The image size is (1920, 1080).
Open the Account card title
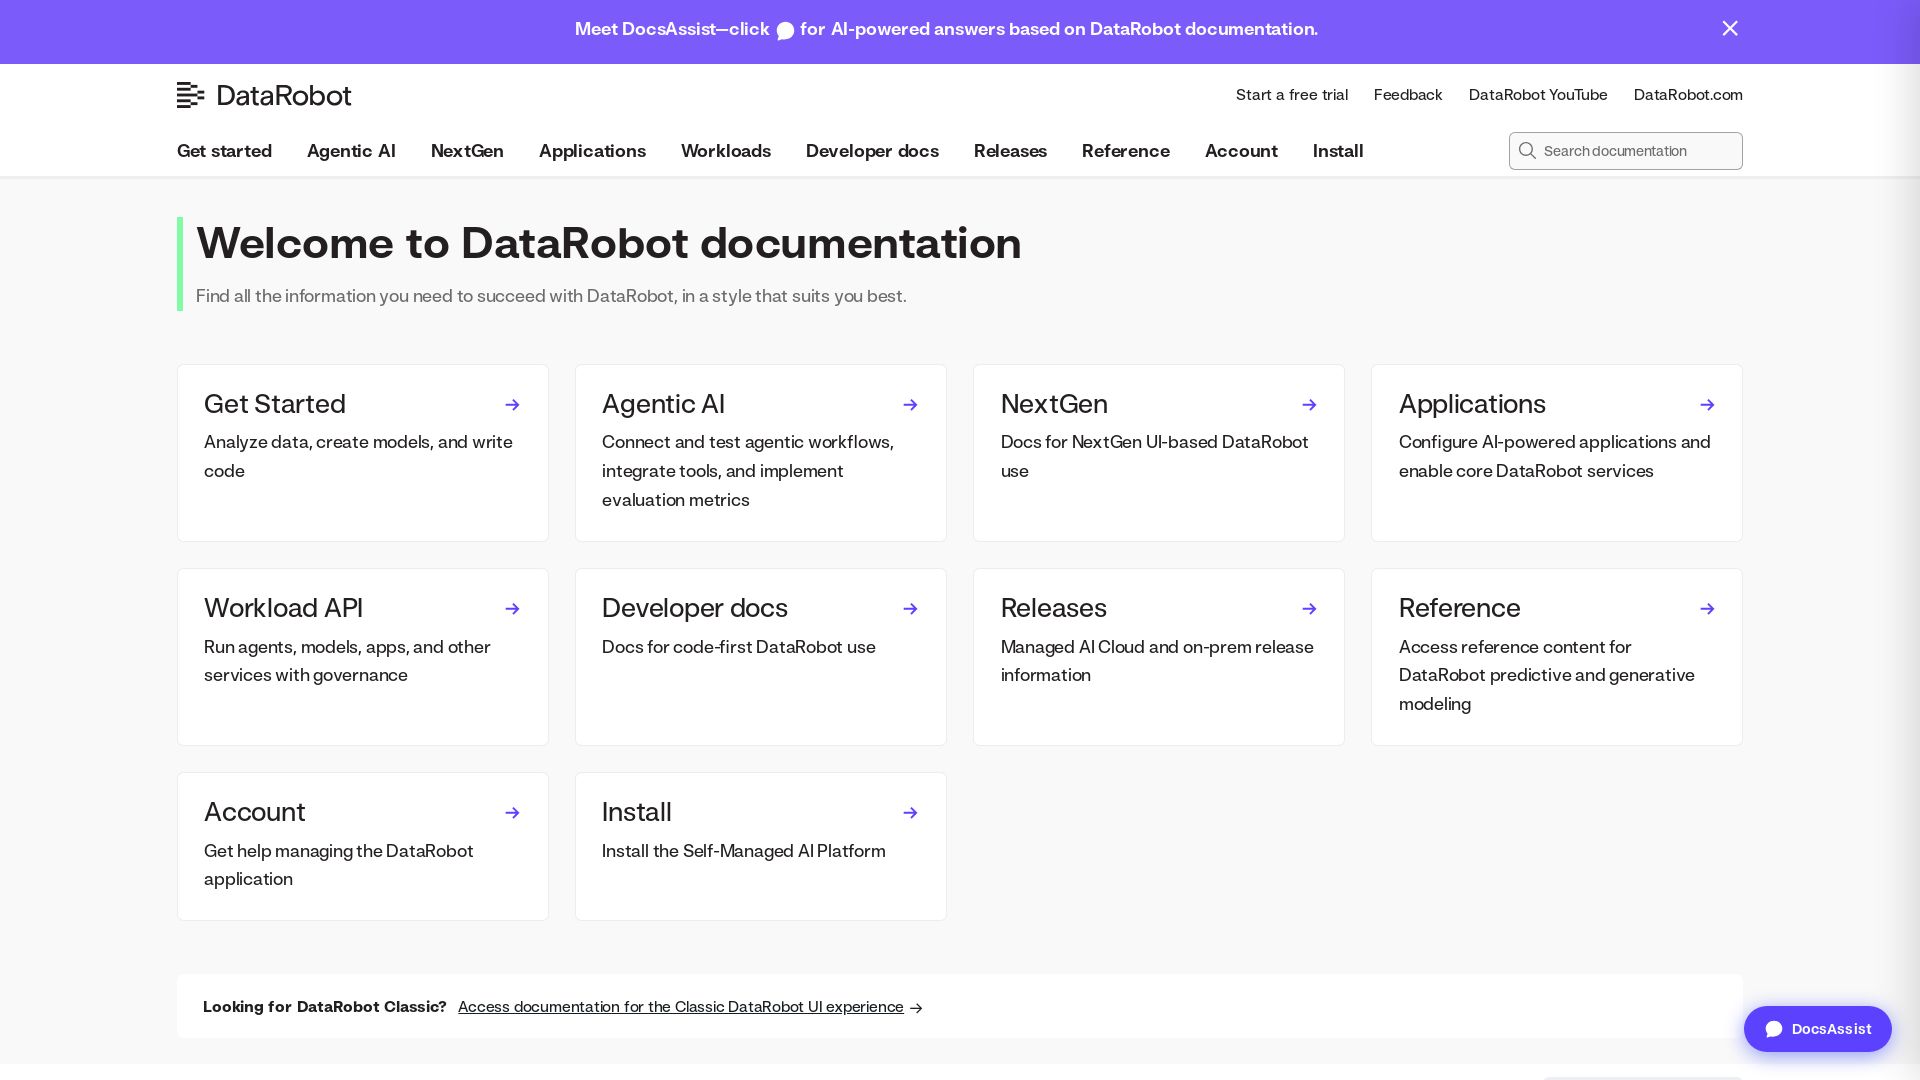[x=255, y=812]
